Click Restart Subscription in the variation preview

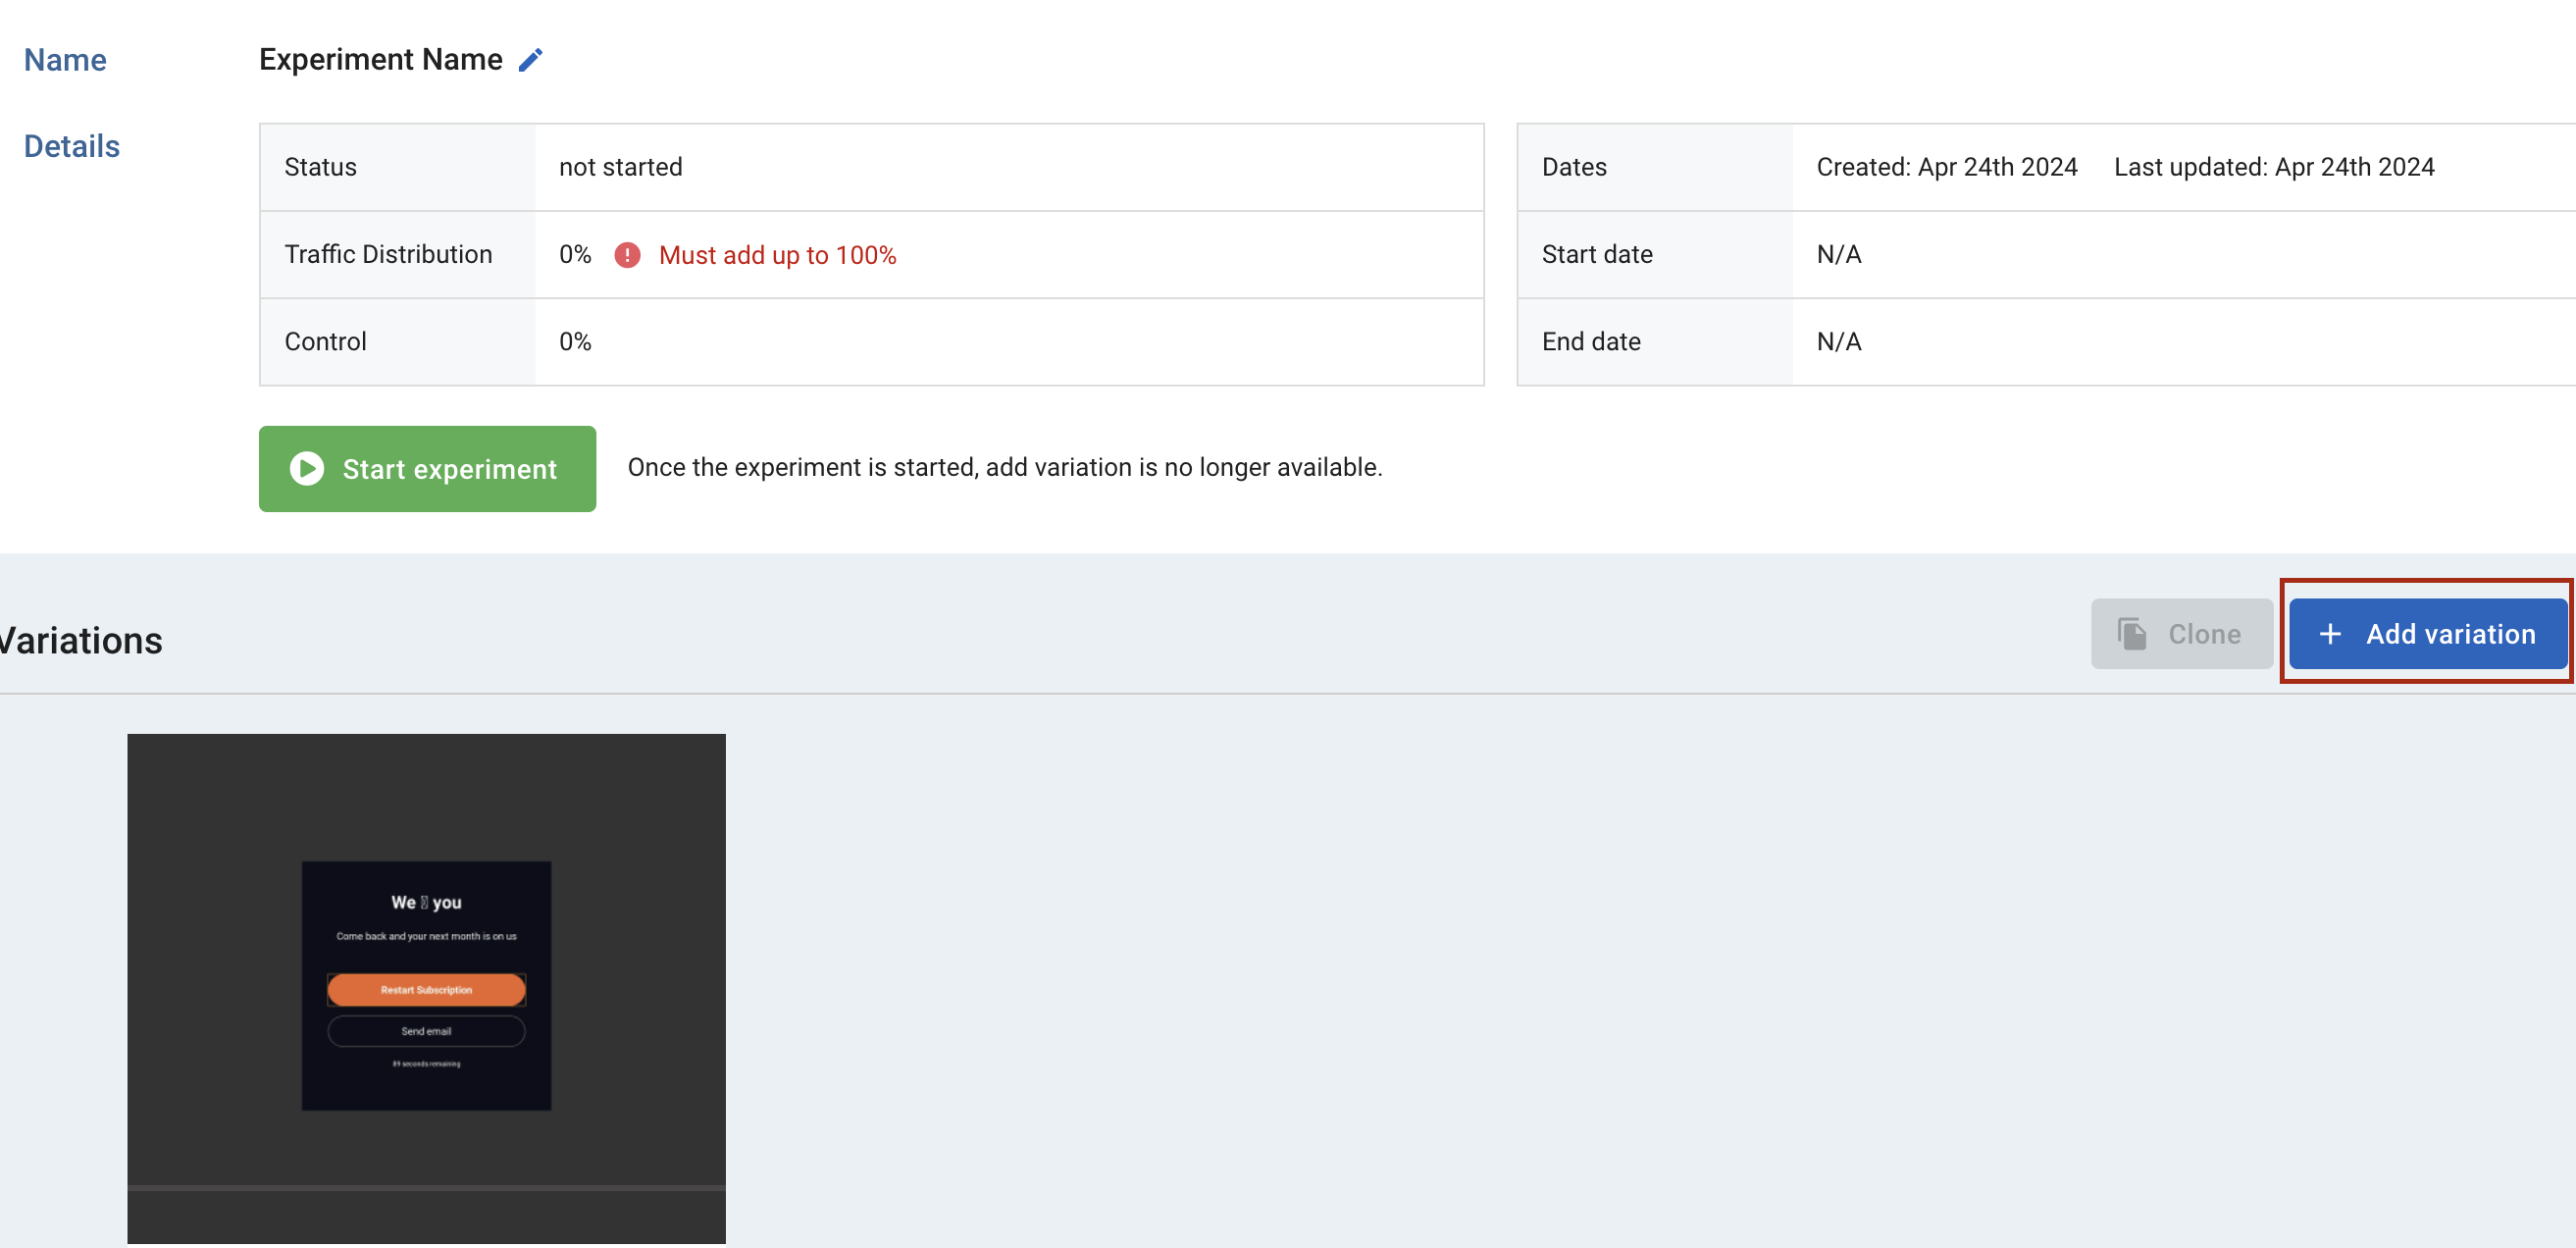pyautogui.click(x=426, y=989)
